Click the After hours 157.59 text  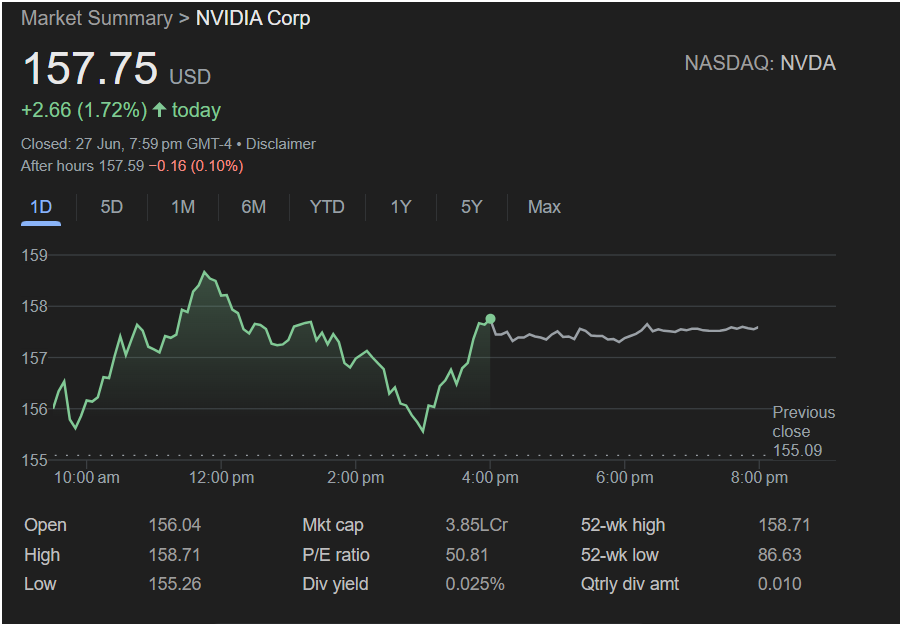click(x=82, y=166)
